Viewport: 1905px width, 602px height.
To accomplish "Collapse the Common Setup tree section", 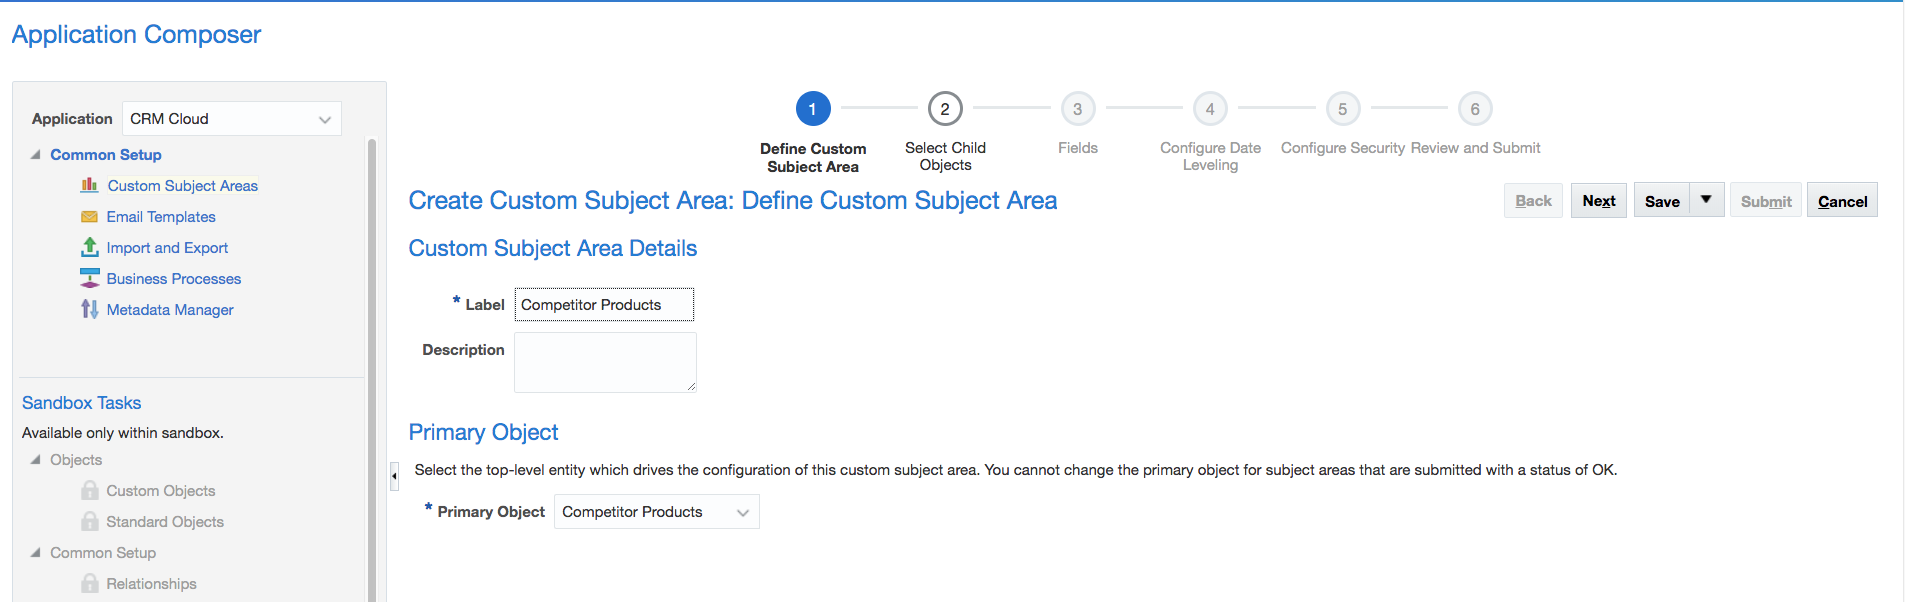I will [x=36, y=155].
